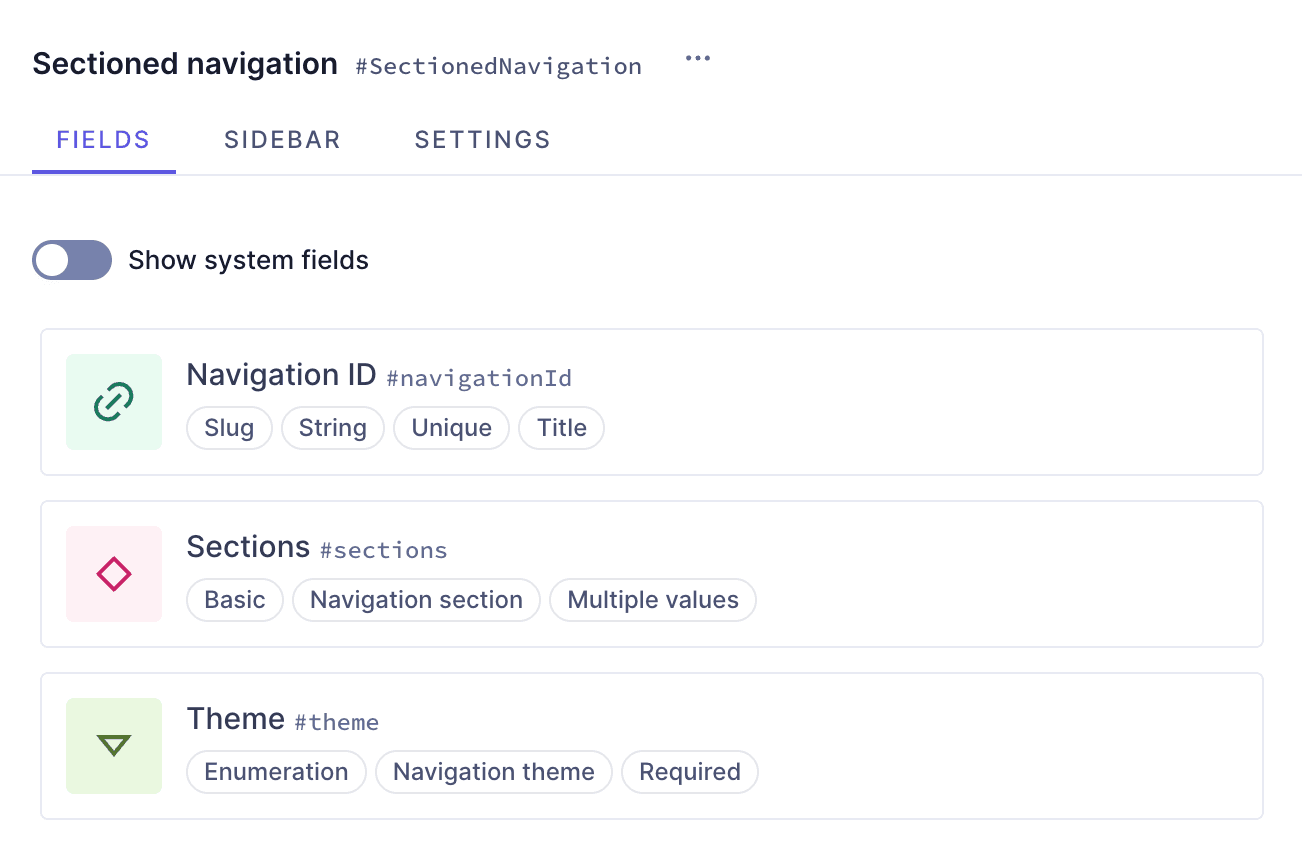
Task: Click the Navigation theme badge
Action: [493, 771]
